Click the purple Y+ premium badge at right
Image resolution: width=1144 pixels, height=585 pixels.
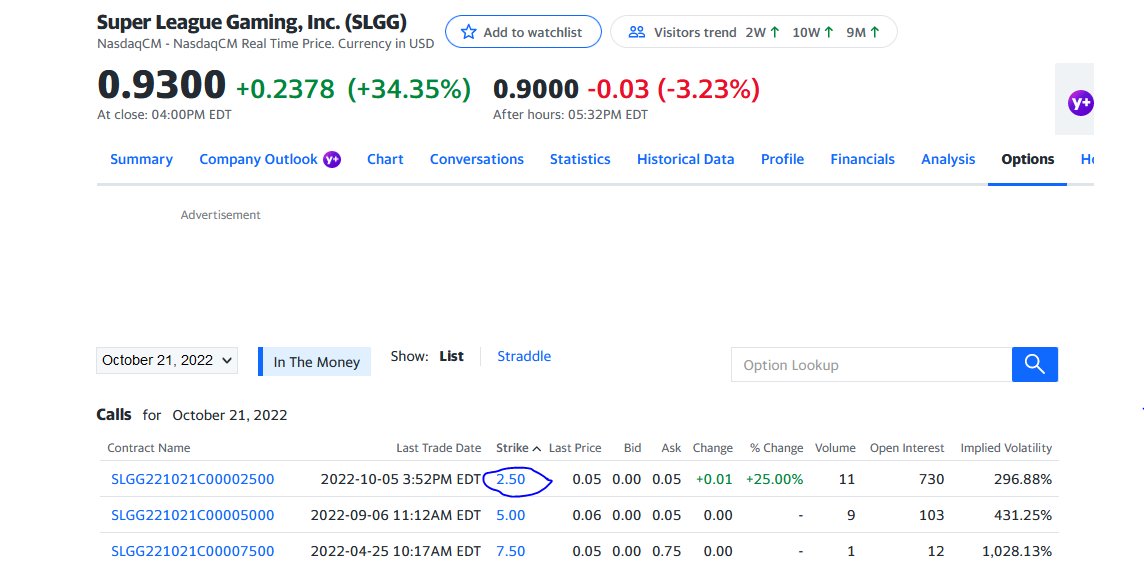pyautogui.click(x=1081, y=103)
